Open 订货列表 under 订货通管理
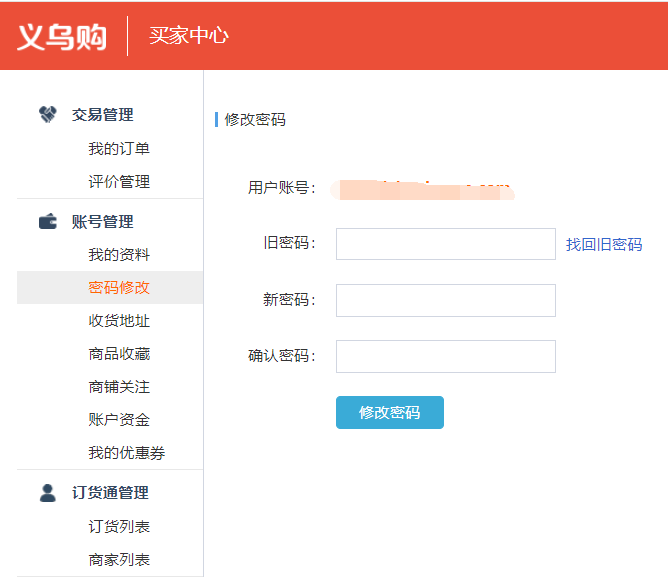Screen dimensions: 668x584 pos(119,527)
